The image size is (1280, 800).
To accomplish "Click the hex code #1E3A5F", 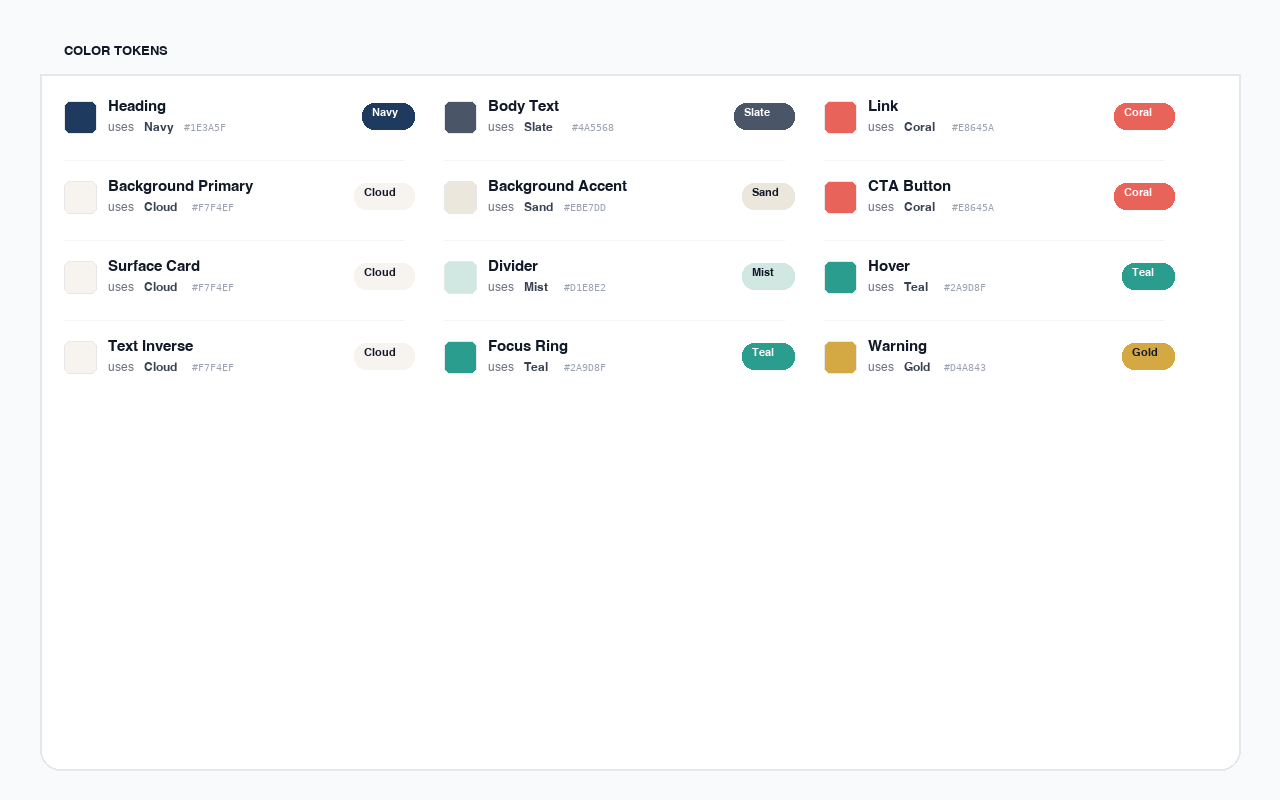I will (204, 127).
